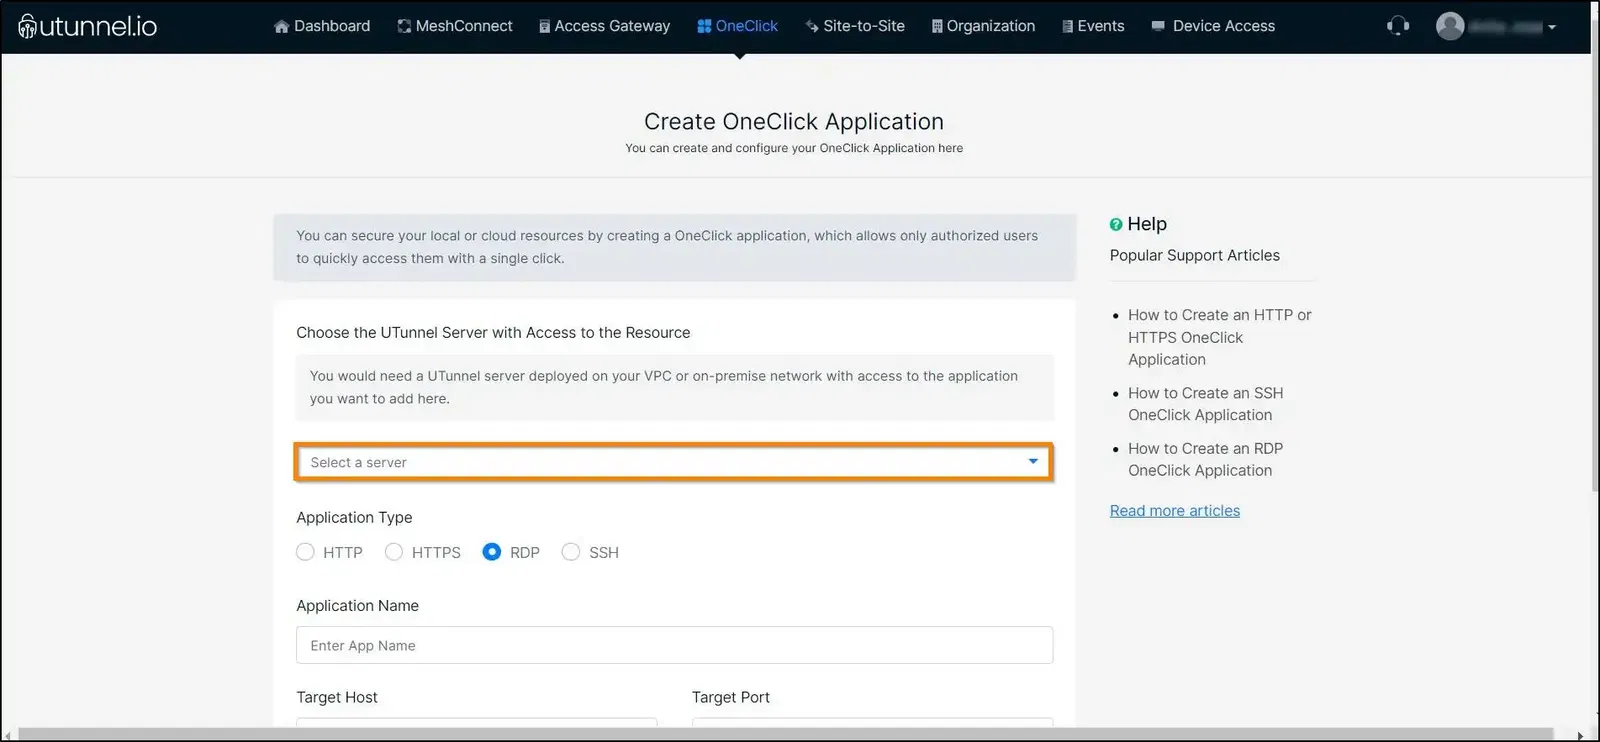Select the RDP application type
The width and height of the screenshot is (1600, 742).
[x=491, y=552]
